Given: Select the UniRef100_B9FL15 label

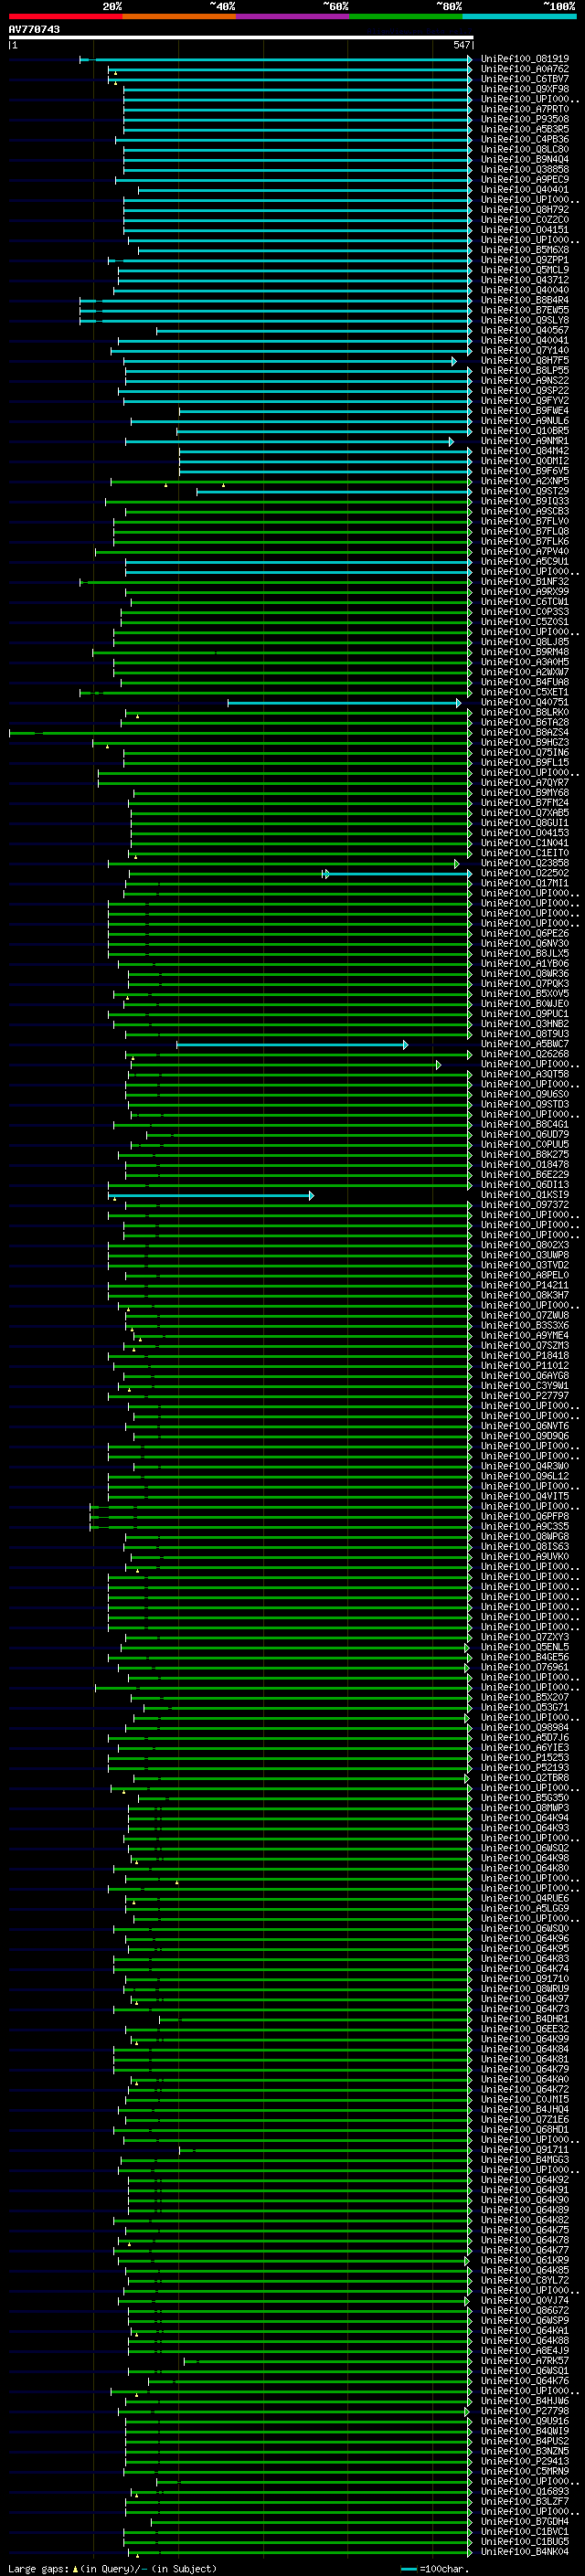Looking at the screenshot, I should coord(525,762).
